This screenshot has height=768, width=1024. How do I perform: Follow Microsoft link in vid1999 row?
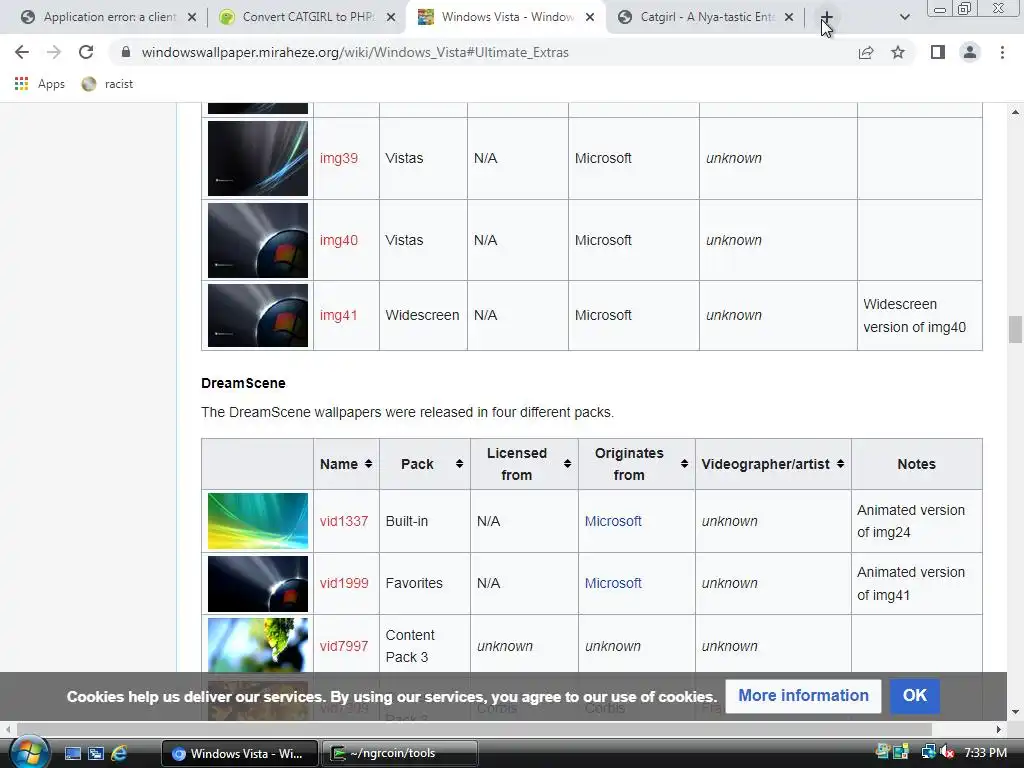(613, 583)
